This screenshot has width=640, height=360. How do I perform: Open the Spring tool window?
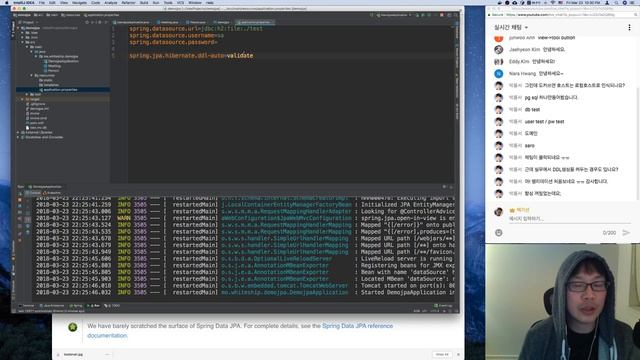(76, 305)
